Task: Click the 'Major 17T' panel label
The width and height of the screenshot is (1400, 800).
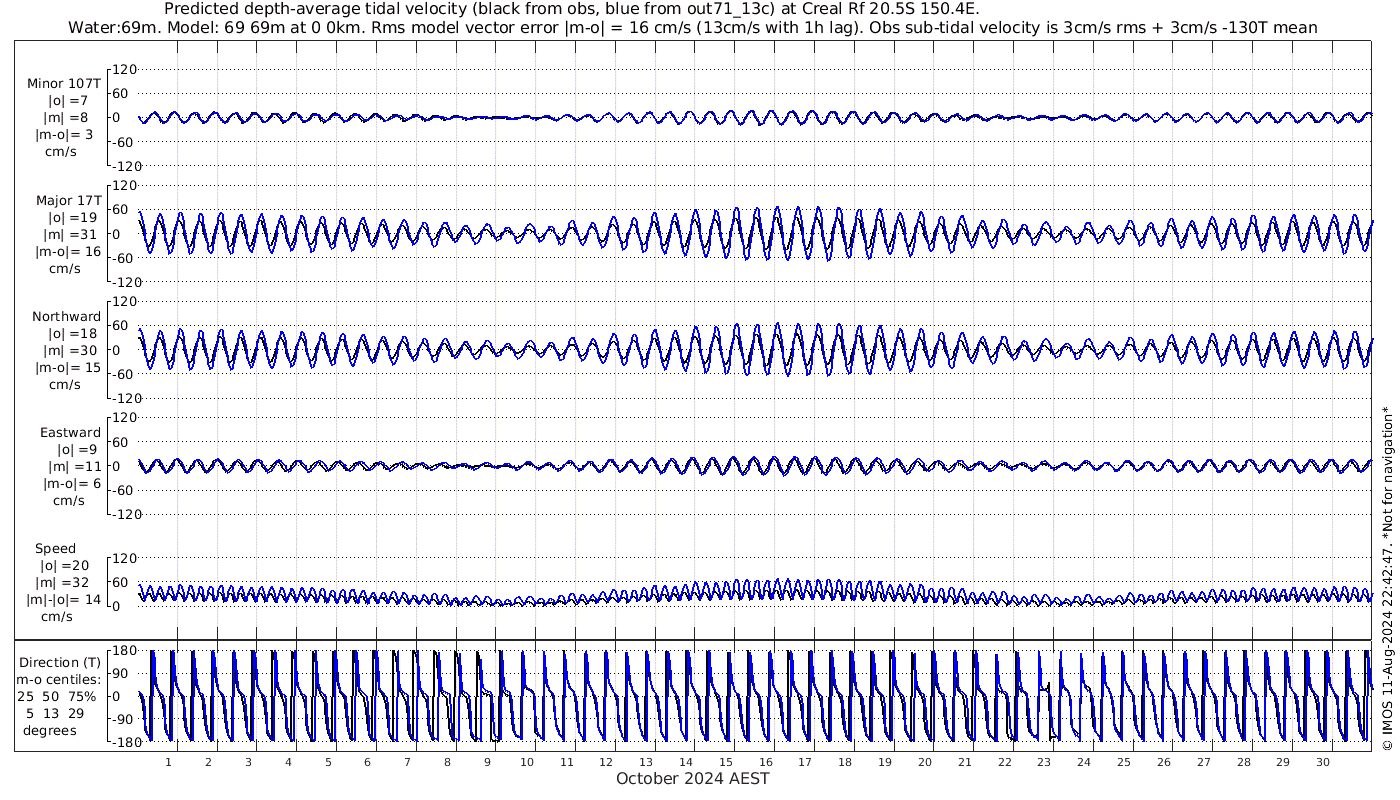Action: [x=68, y=201]
